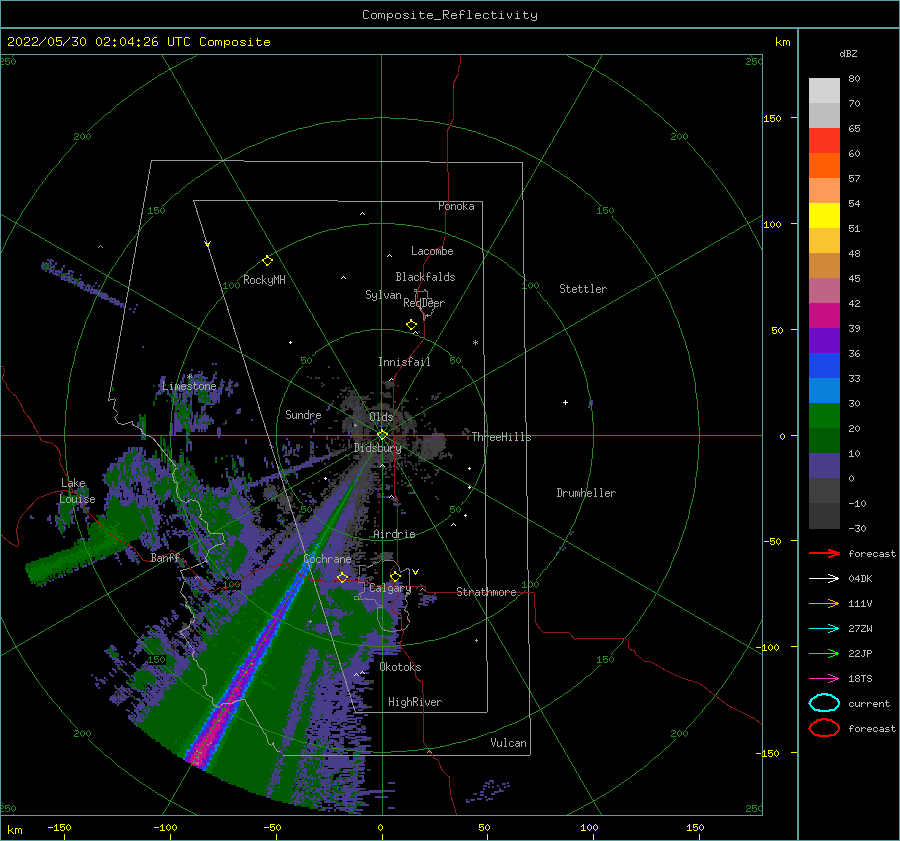Viewport: 900px width, 841px height.
Task: Click the Calgary city label
Action: (x=390, y=588)
